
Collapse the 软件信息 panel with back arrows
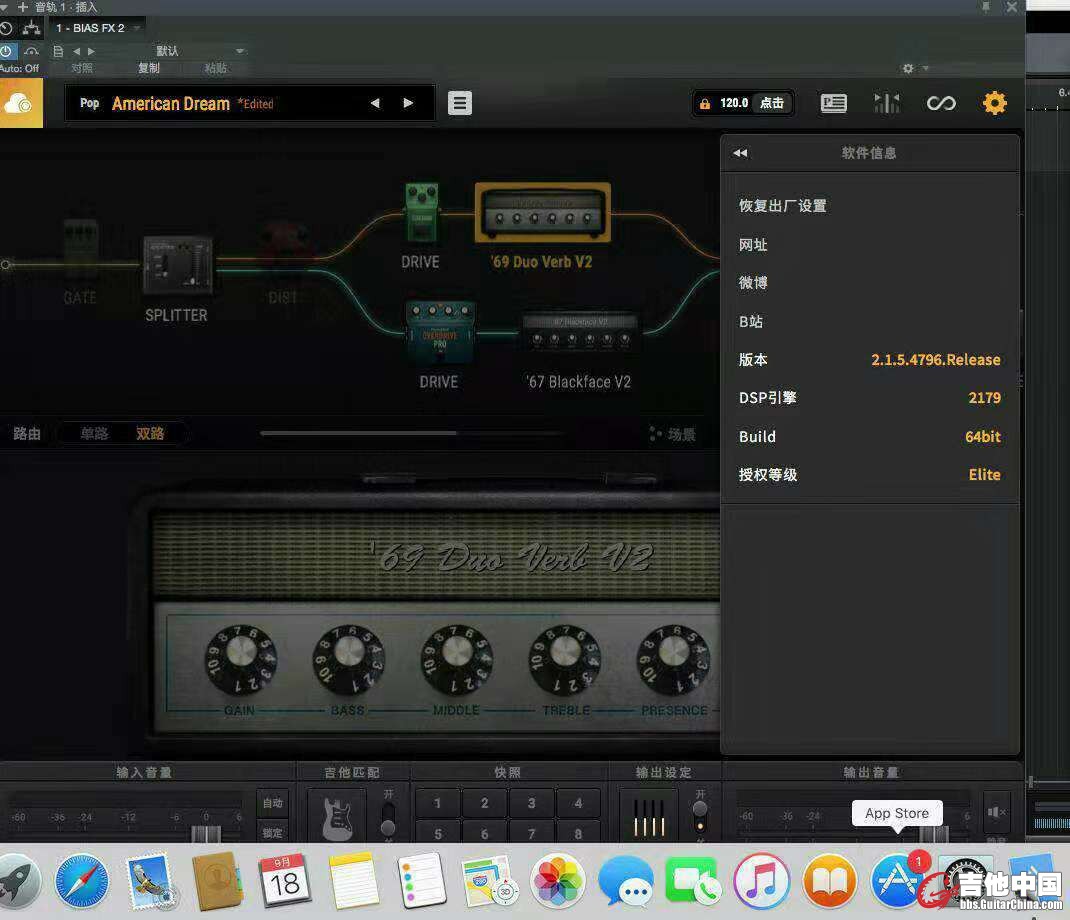click(740, 153)
